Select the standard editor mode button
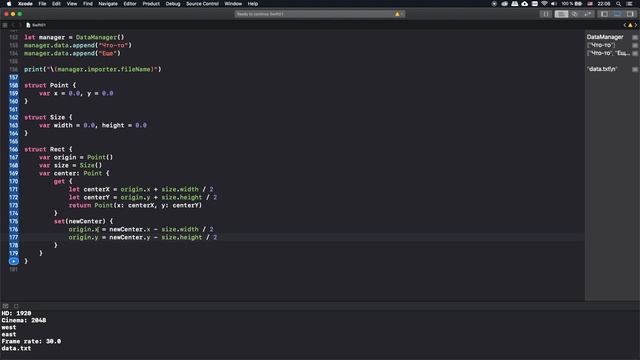The height and width of the screenshot is (360, 640). click(561, 14)
